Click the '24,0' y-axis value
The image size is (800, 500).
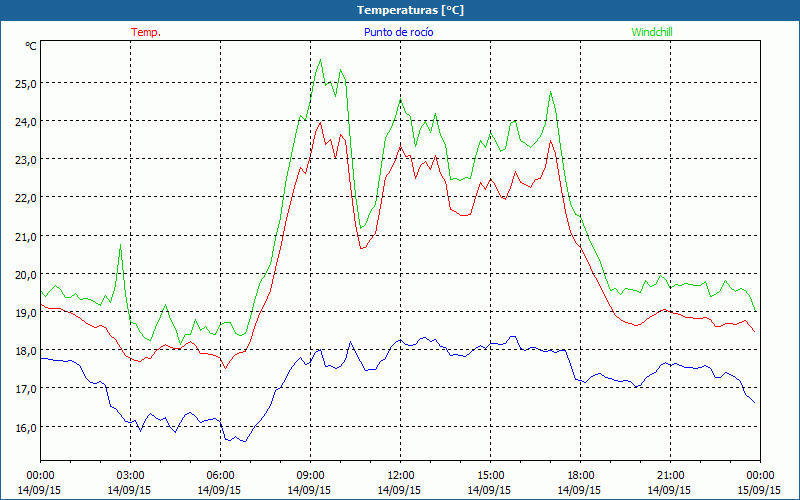pyautogui.click(x=26, y=121)
